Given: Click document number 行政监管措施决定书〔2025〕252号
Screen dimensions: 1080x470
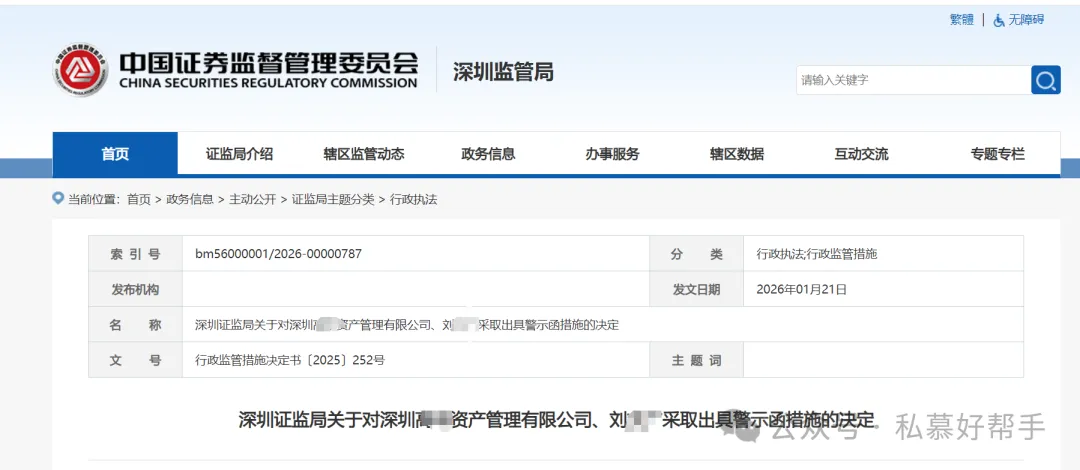Looking at the screenshot, I should click(x=290, y=360).
